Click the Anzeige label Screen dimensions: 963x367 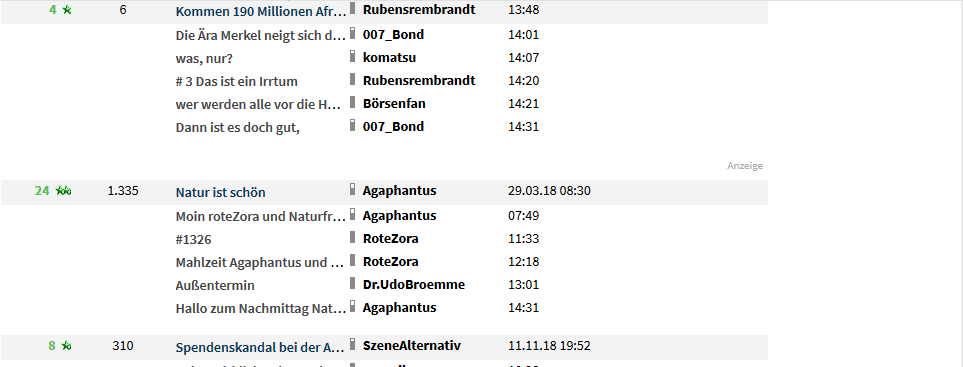[744, 166]
